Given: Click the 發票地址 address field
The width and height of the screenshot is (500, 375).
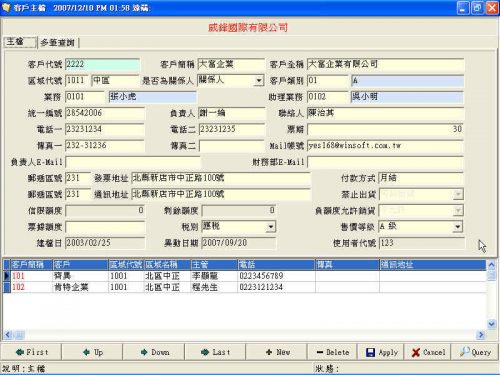Looking at the screenshot, I should (221, 178).
